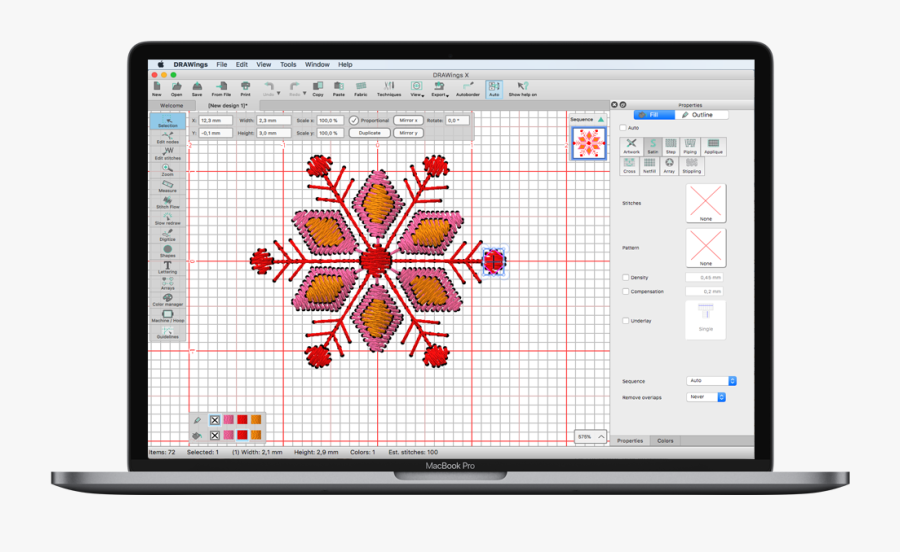Viewport: 900px width, 552px height.
Task: Select Step fill type
Action: 670,146
